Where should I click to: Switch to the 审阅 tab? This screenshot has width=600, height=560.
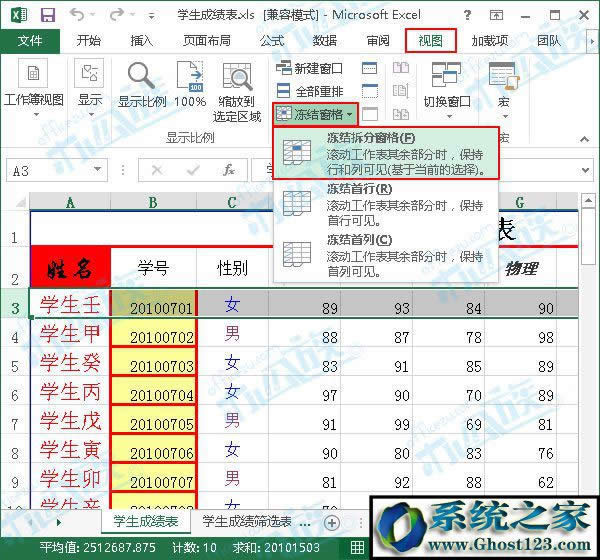click(x=378, y=40)
